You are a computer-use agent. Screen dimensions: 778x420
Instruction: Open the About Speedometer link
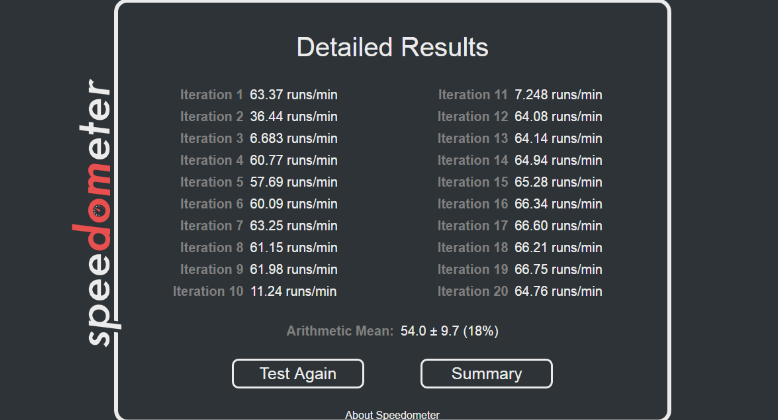[x=392, y=415]
